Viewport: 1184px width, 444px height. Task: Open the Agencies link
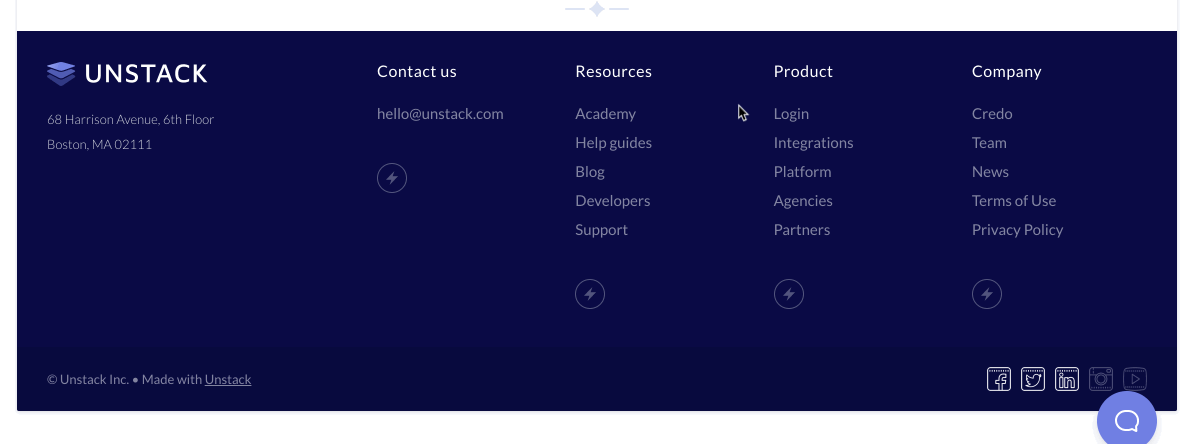click(x=803, y=201)
